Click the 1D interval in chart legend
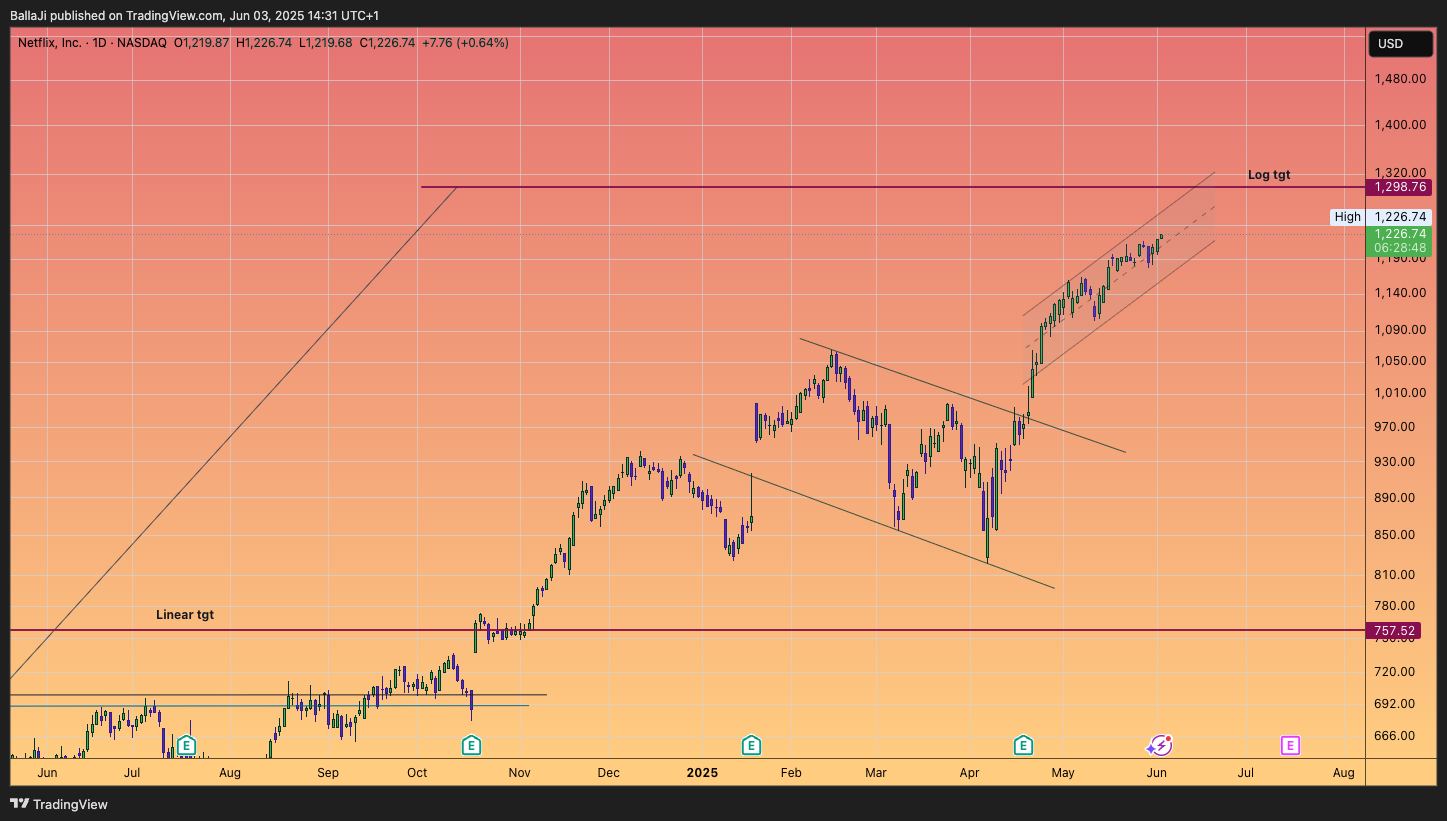 click(x=100, y=43)
